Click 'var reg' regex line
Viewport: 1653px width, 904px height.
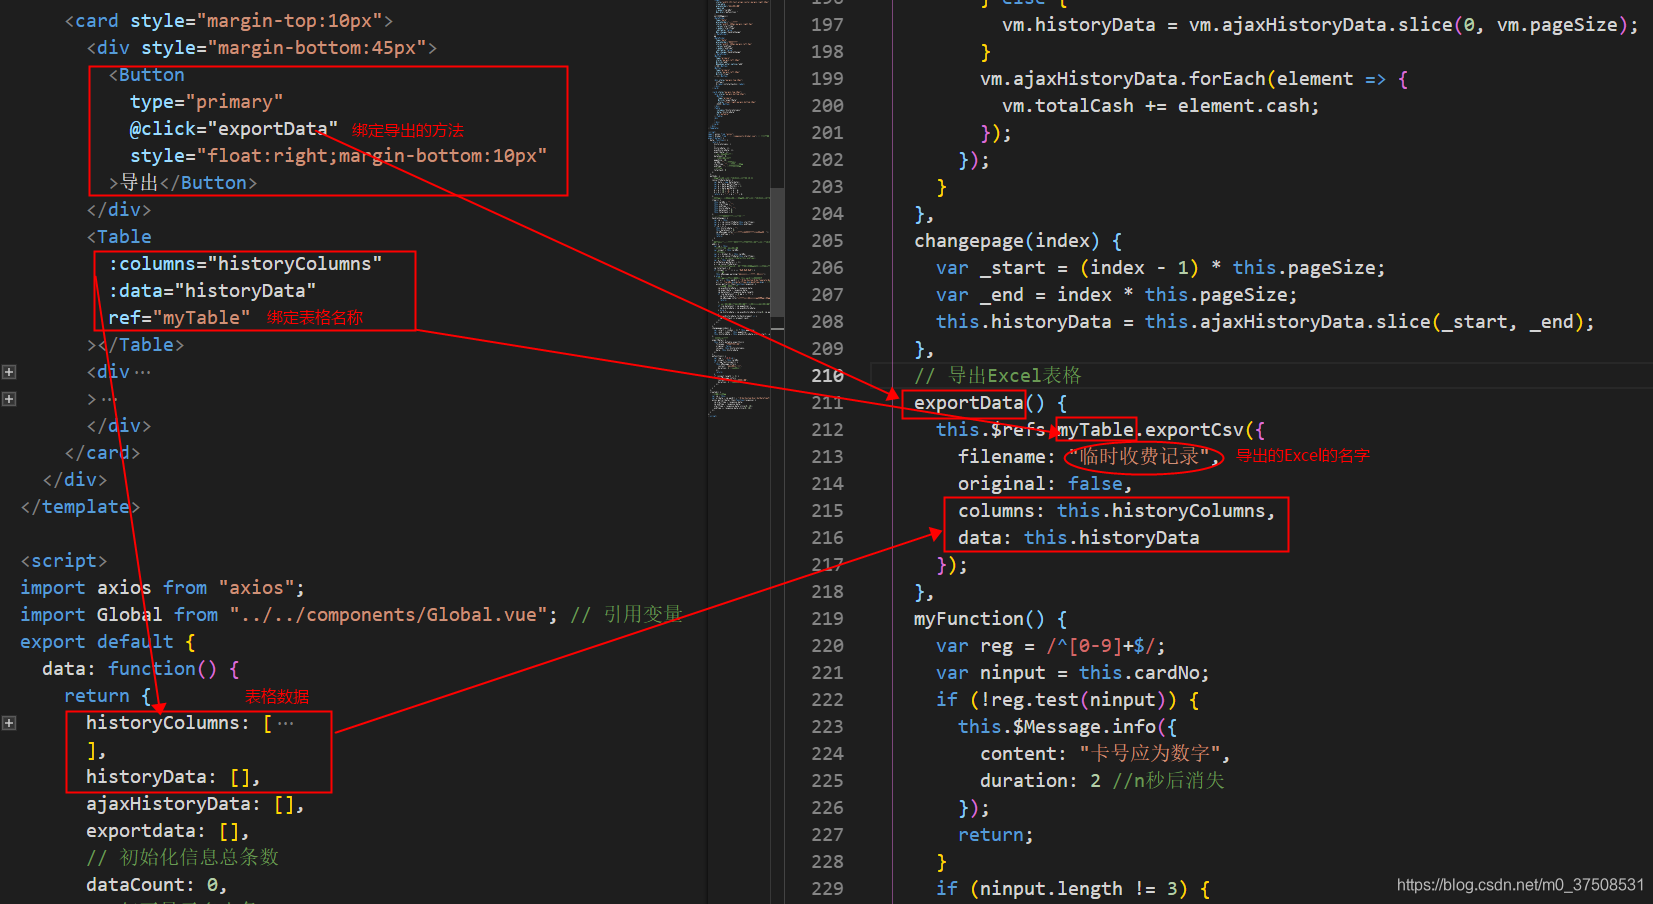point(1050,646)
